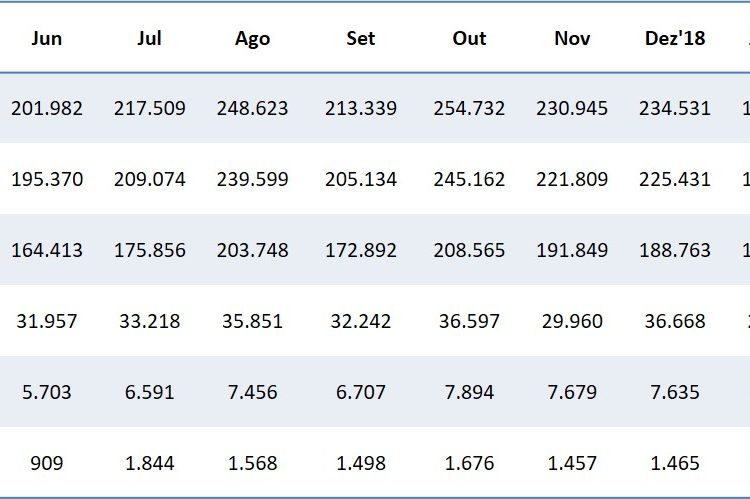
Task: Click the cell with value 36.597
Action: [x=469, y=321]
